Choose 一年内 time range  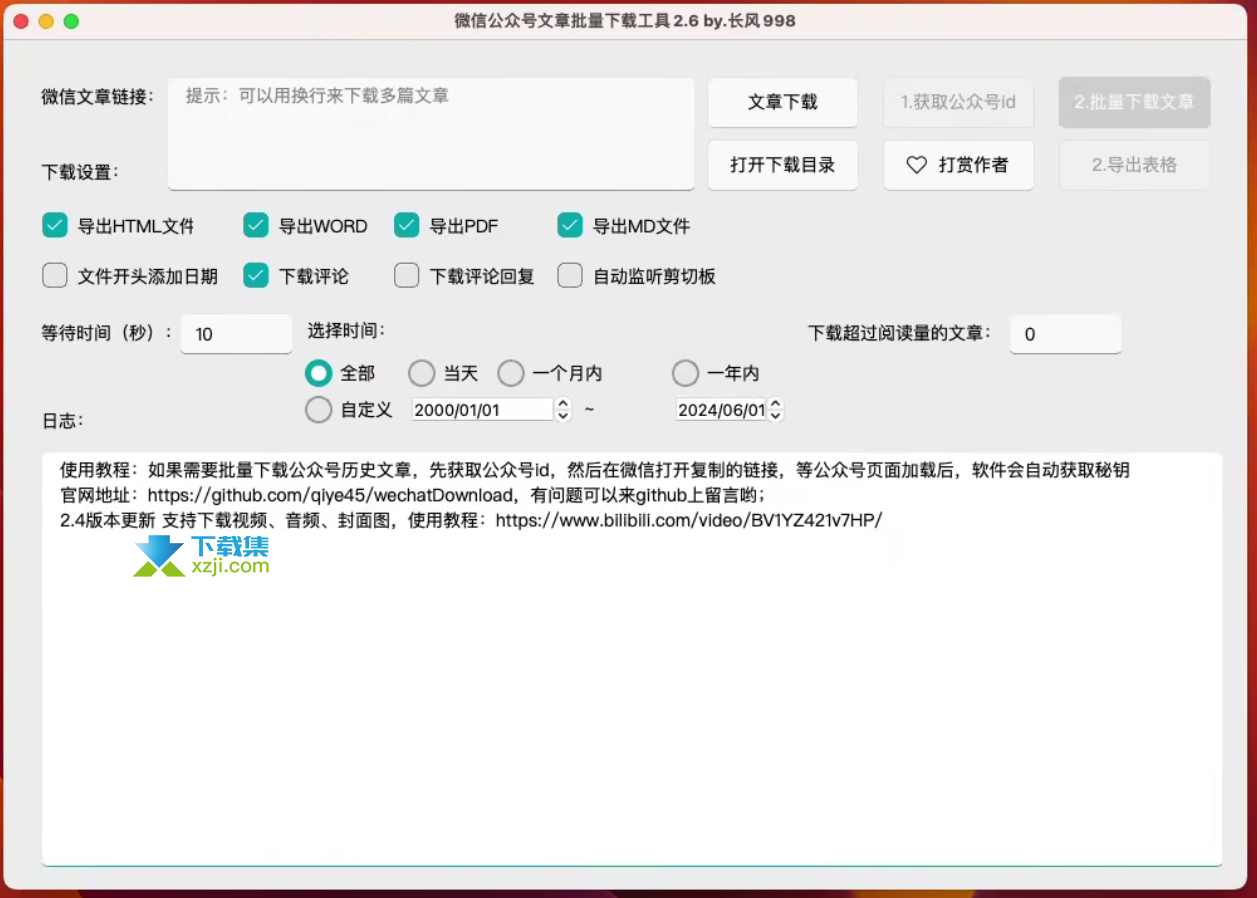tap(685, 373)
